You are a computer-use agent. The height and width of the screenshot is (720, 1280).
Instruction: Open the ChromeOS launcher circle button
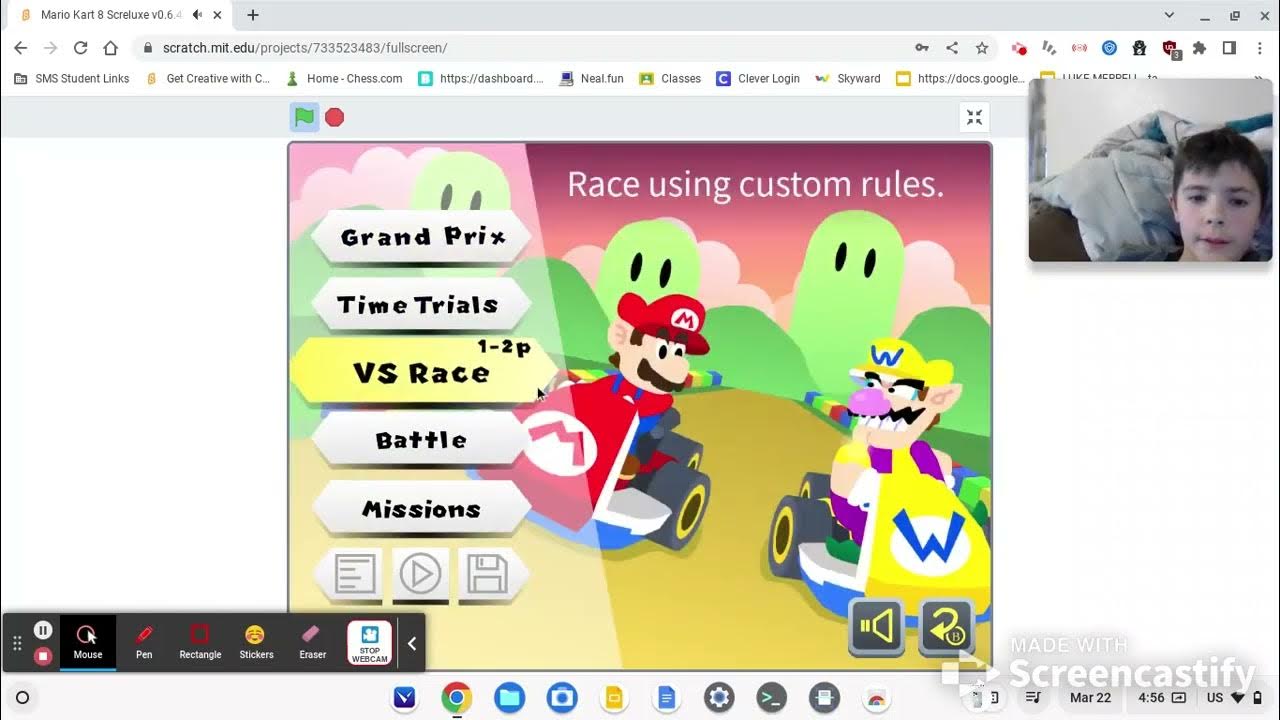click(23, 697)
